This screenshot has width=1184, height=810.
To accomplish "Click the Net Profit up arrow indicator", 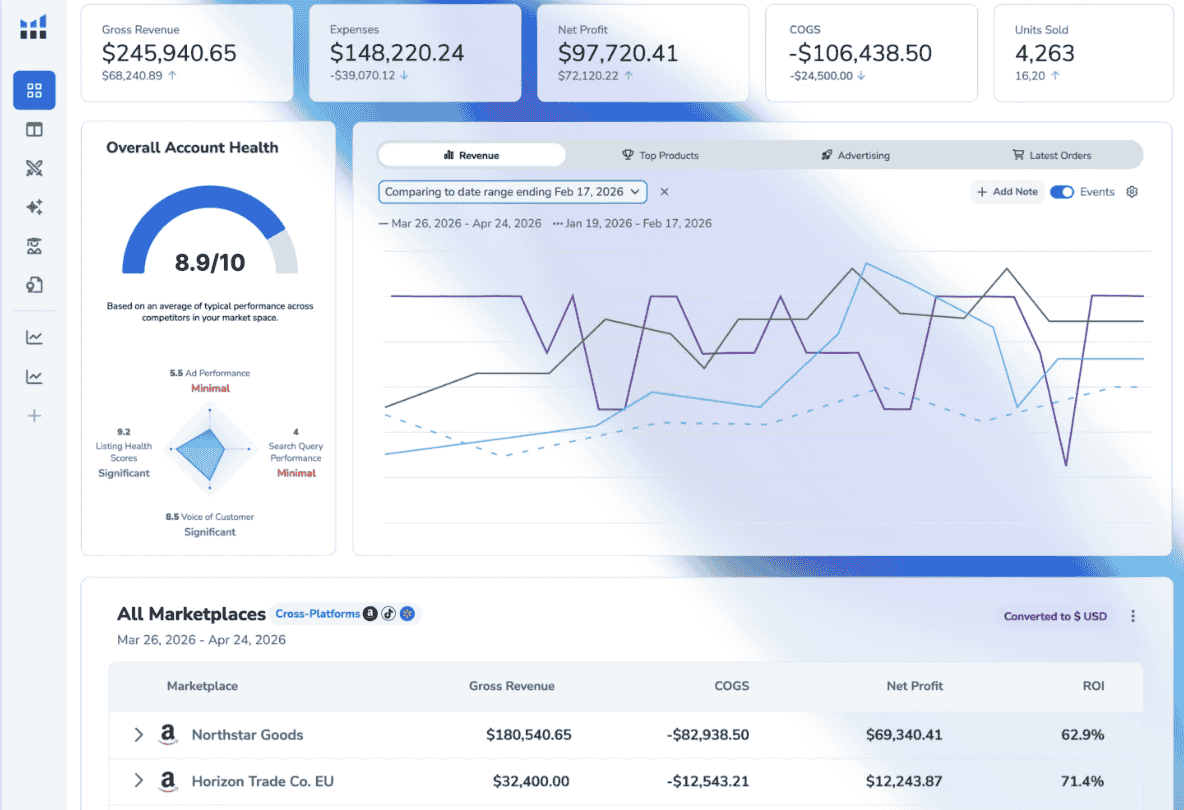I will point(628,75).
